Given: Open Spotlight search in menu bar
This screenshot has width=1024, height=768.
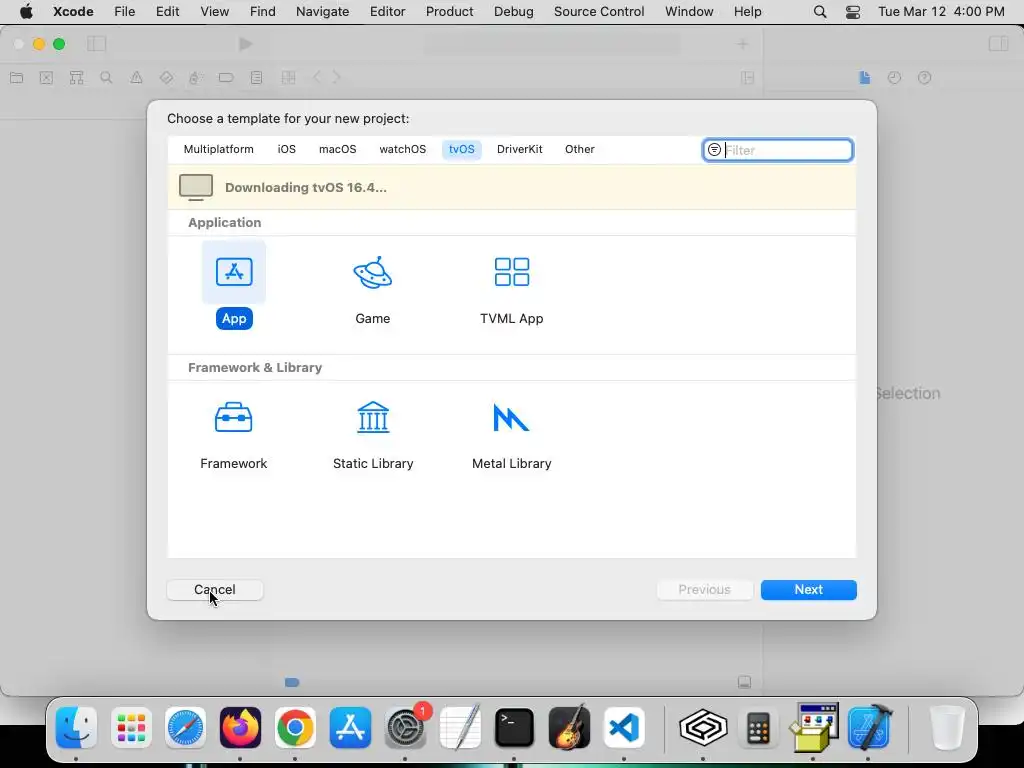Looking at the screenshot, I should [x=820, y=12].
